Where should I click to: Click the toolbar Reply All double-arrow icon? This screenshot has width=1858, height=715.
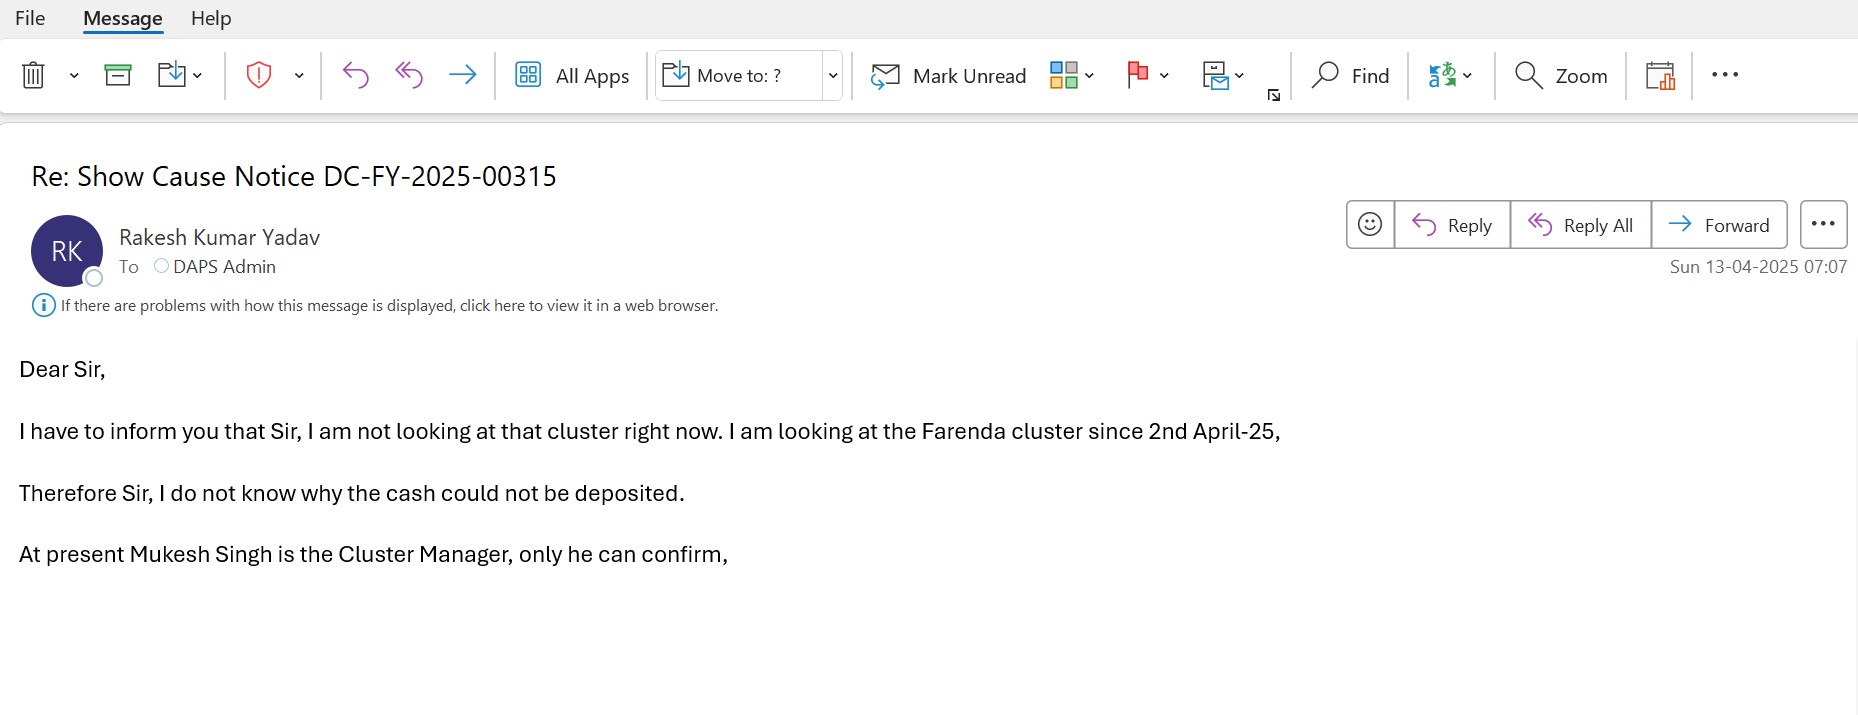pos(409,75)
